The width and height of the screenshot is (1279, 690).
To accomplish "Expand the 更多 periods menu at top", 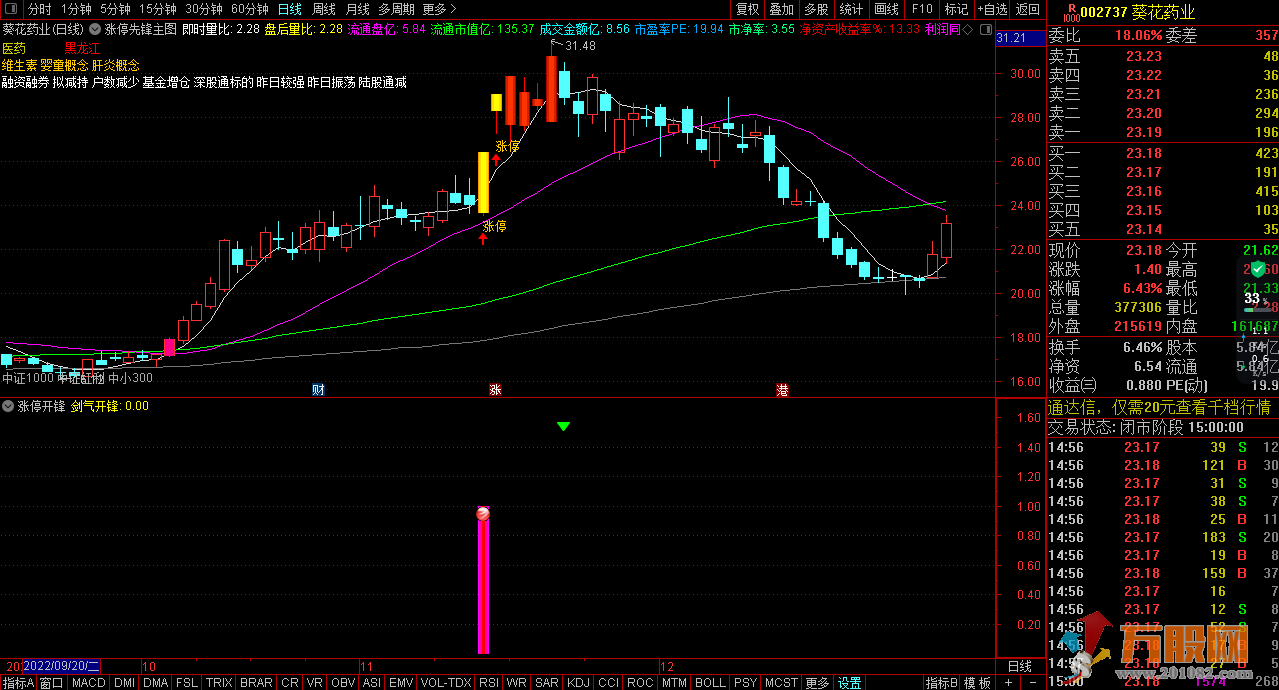I will tap(439, 9).
